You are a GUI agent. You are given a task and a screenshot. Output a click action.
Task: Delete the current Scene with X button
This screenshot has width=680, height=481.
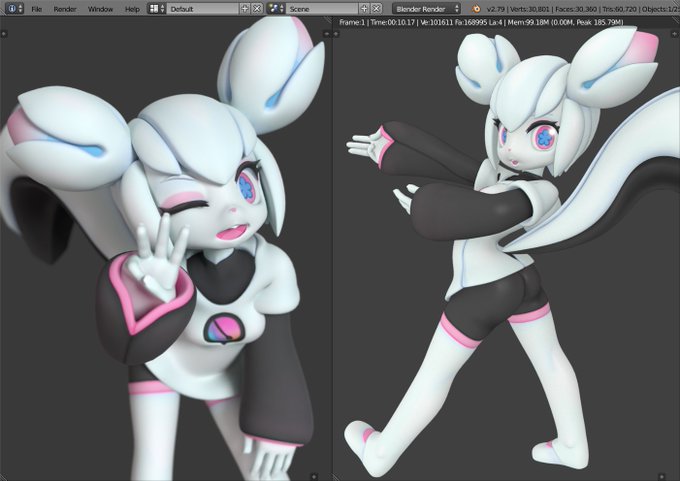pos(377,8)
